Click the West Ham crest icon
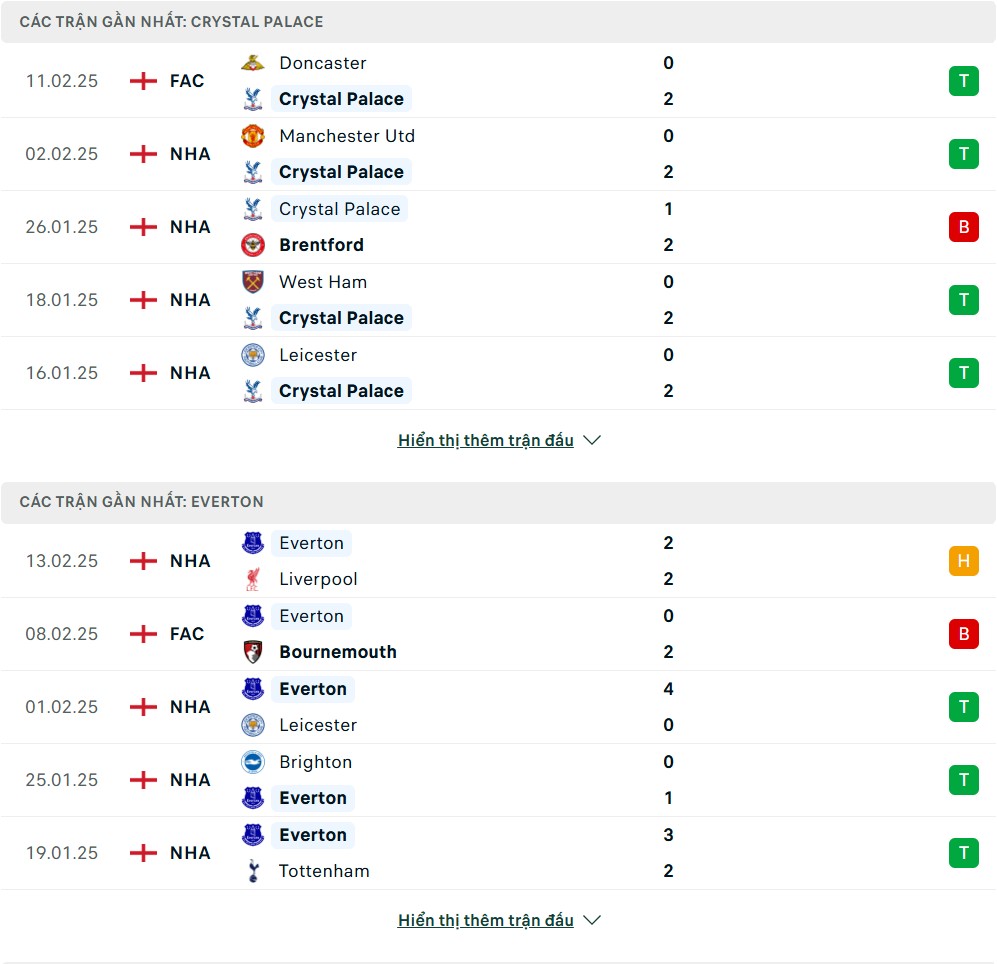The image size is (997, 964). [253, 282]
